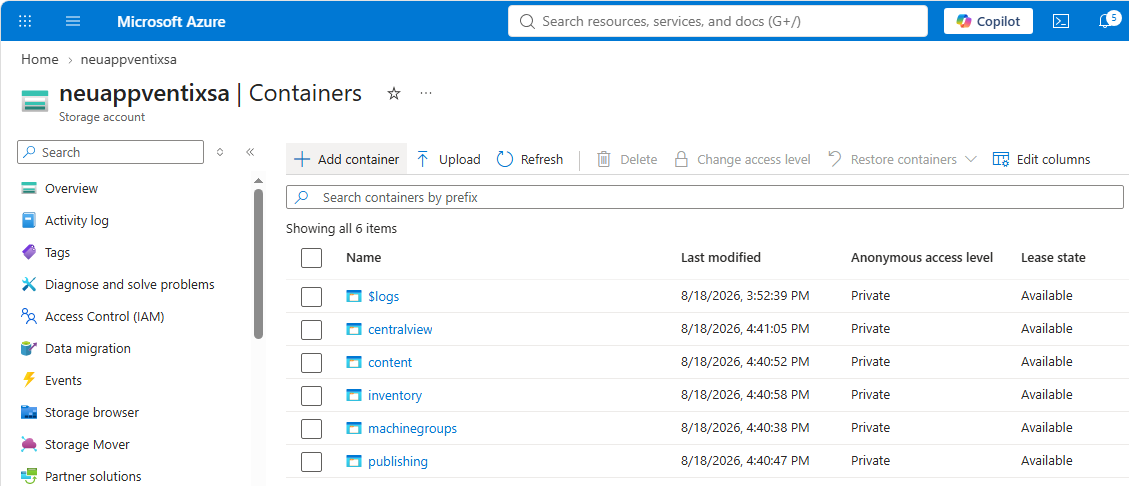Collapse the sidebar with the double chevron

point(250,152)
